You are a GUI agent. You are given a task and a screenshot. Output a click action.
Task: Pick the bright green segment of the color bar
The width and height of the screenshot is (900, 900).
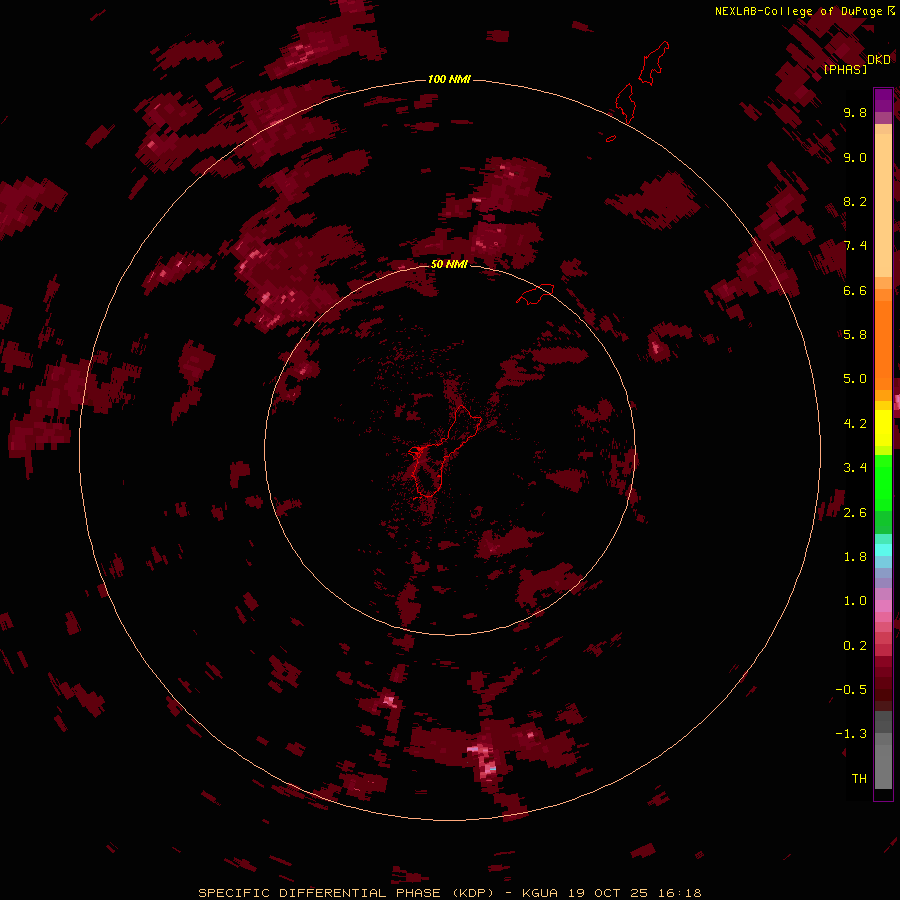[x=883, y=483]
